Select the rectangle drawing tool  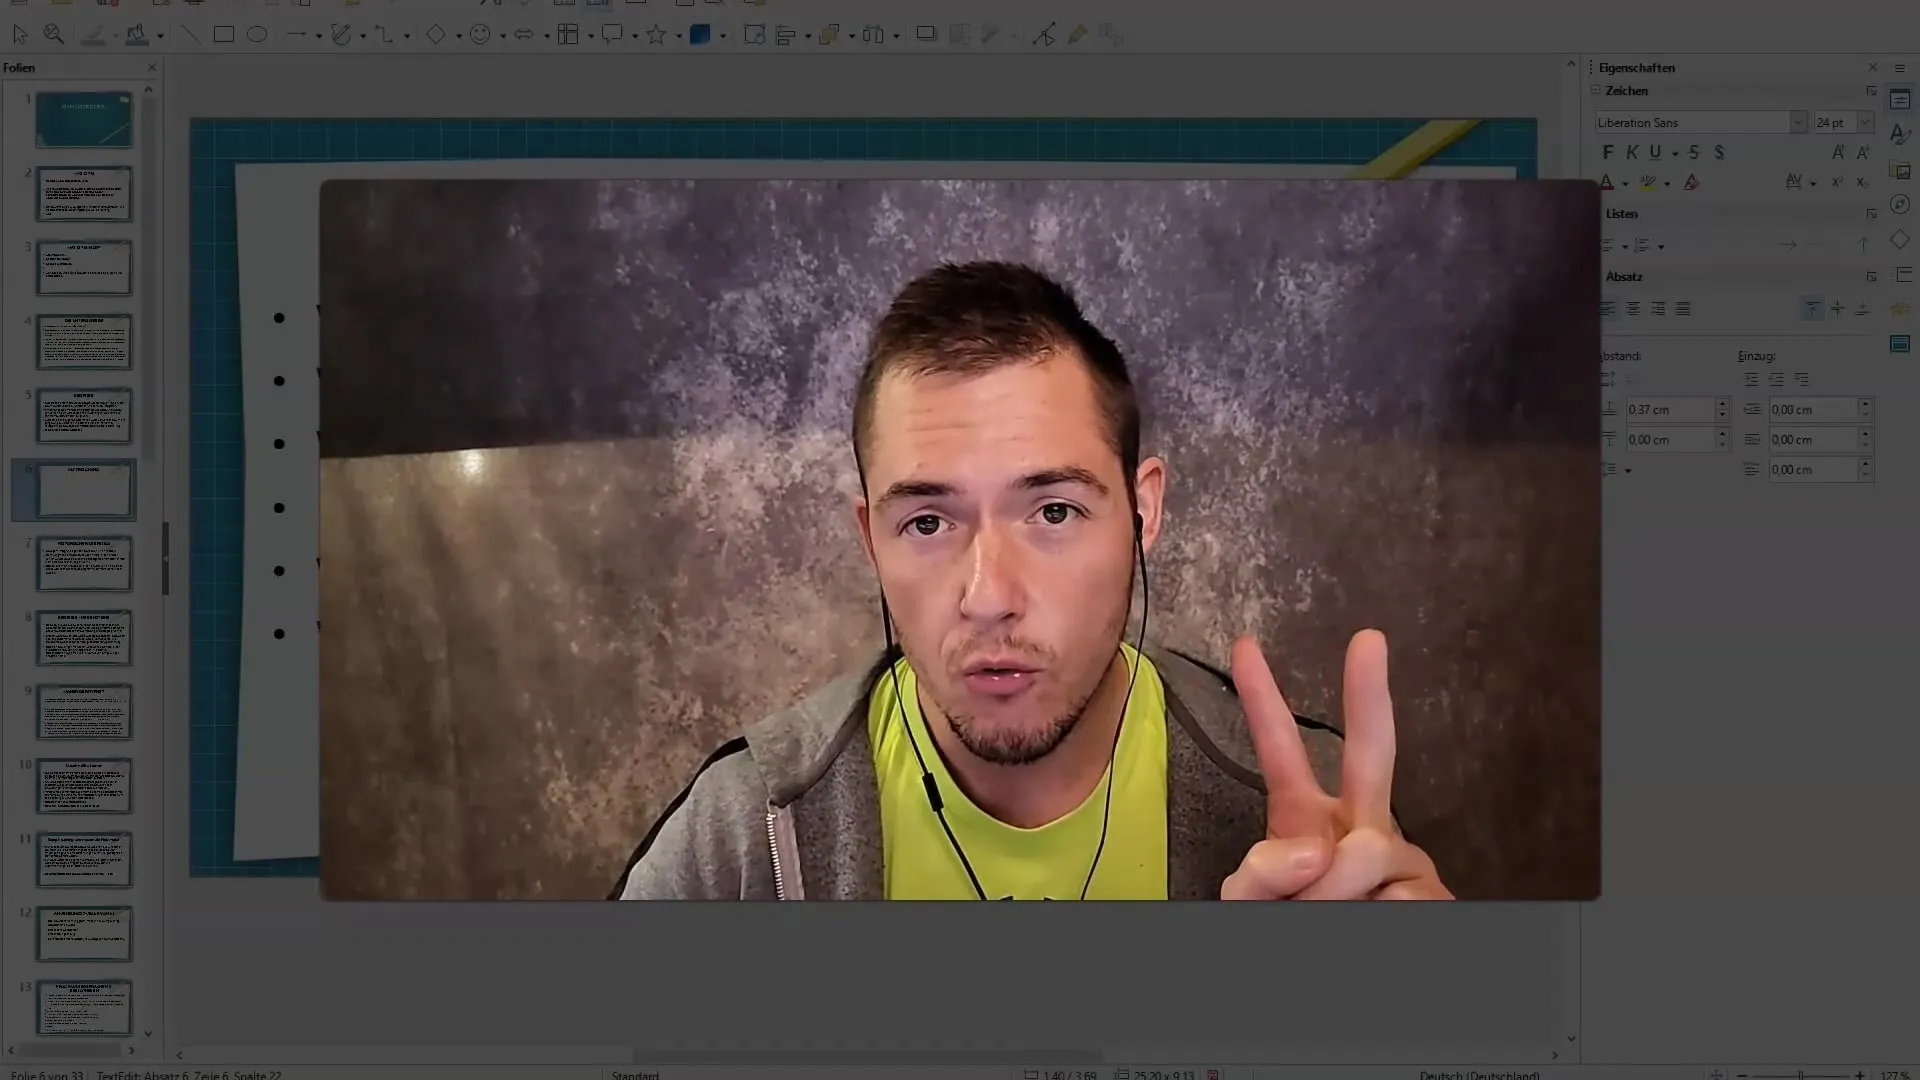coord(222,34)
